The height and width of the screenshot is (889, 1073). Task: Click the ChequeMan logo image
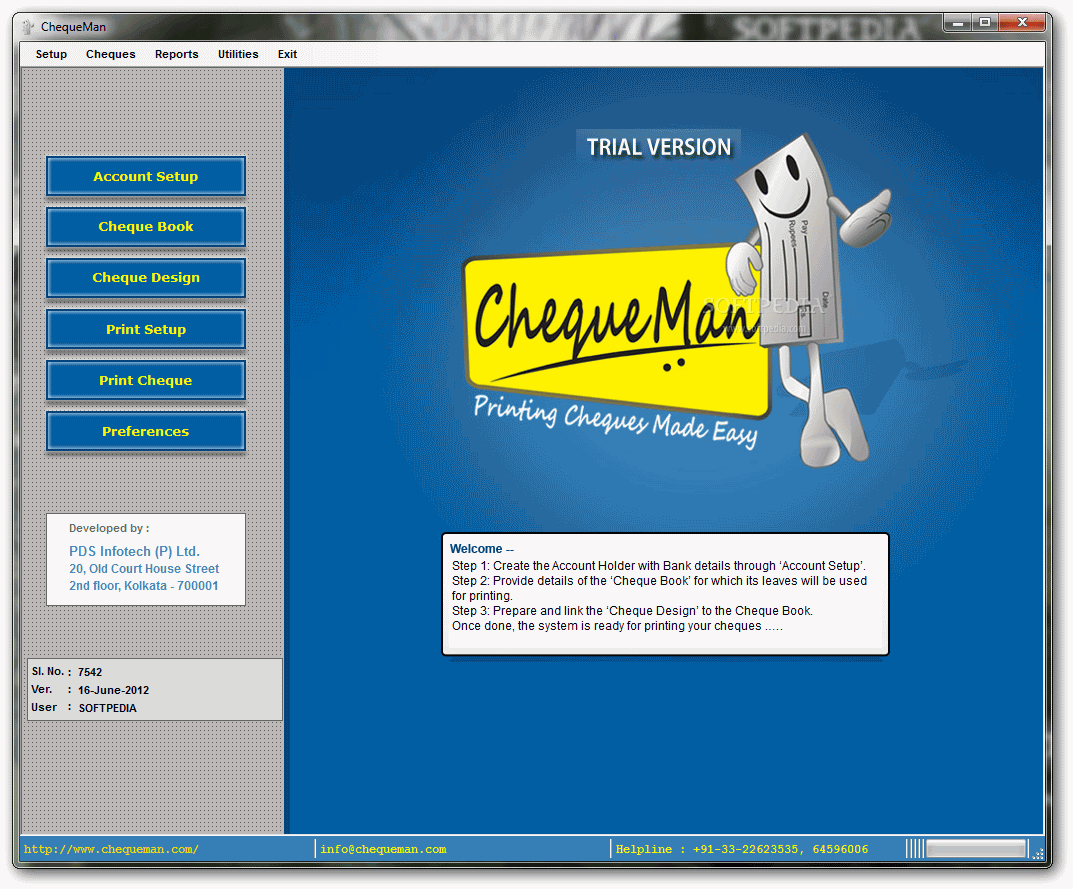click(616, 332)
